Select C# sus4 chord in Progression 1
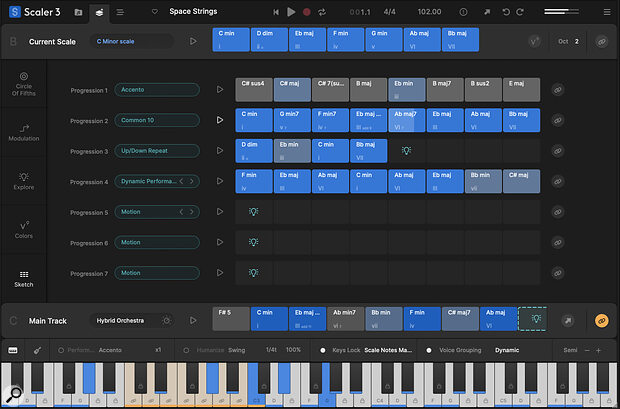Screen dimensions: 620x409 click(254, 90)
